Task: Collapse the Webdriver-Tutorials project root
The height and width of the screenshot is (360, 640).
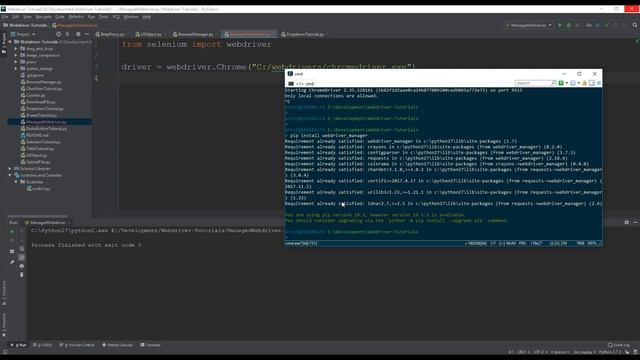Action: point(10,42)
